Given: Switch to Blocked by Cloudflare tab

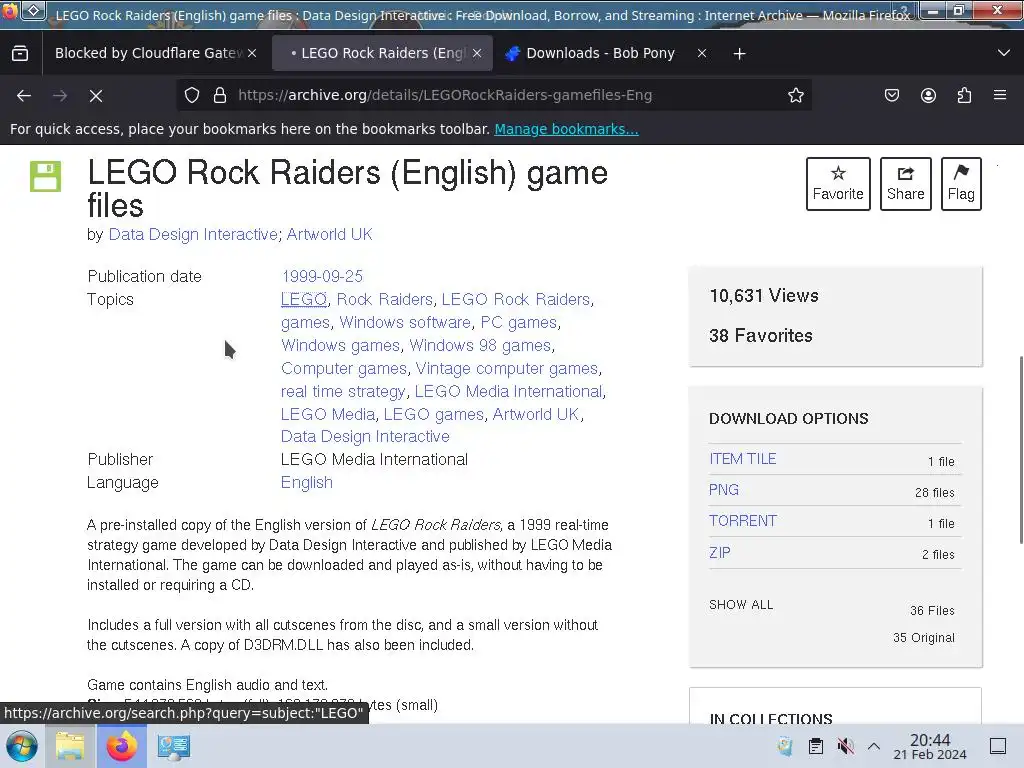Looking at the screenshot, I should (149, 54).
